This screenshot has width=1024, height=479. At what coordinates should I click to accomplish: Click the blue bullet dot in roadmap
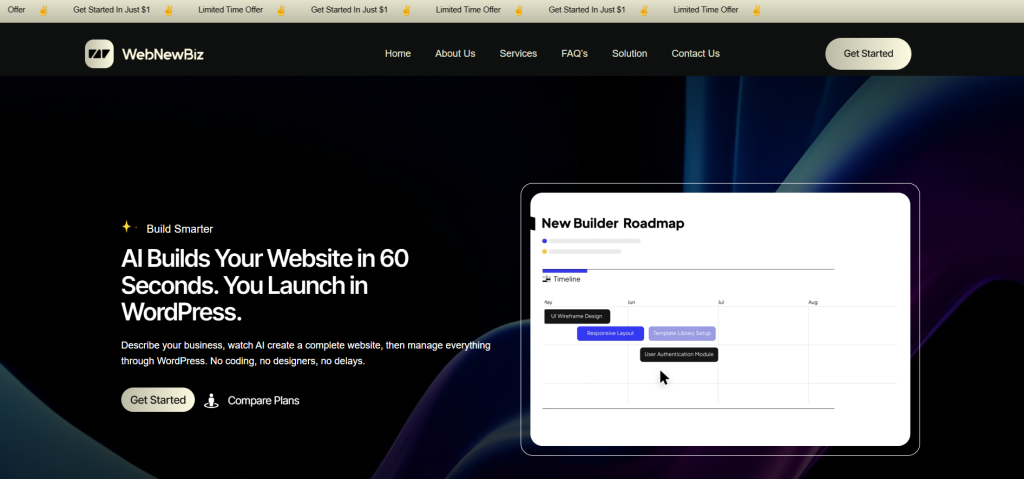pyautogui.click(x=545, y=241)
